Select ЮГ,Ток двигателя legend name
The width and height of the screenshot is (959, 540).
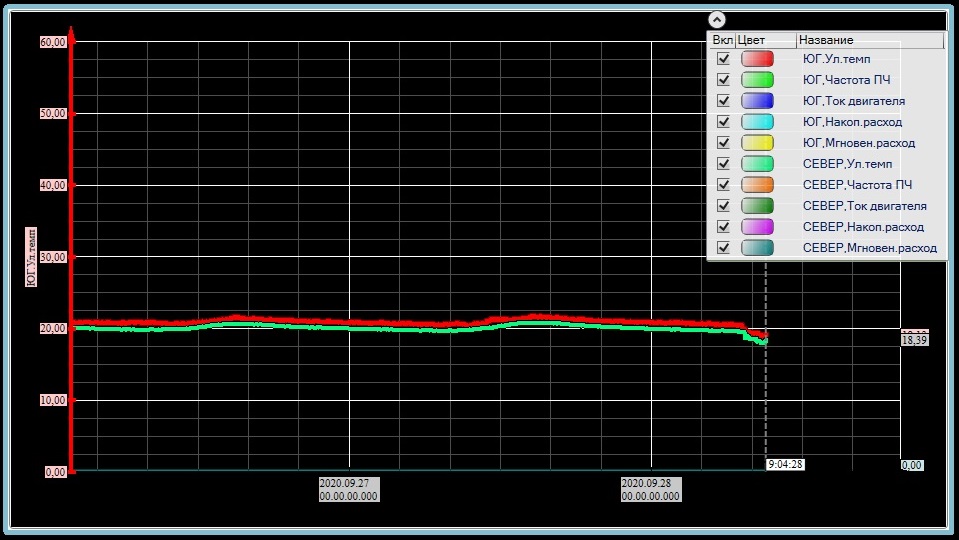coord(854,101)
